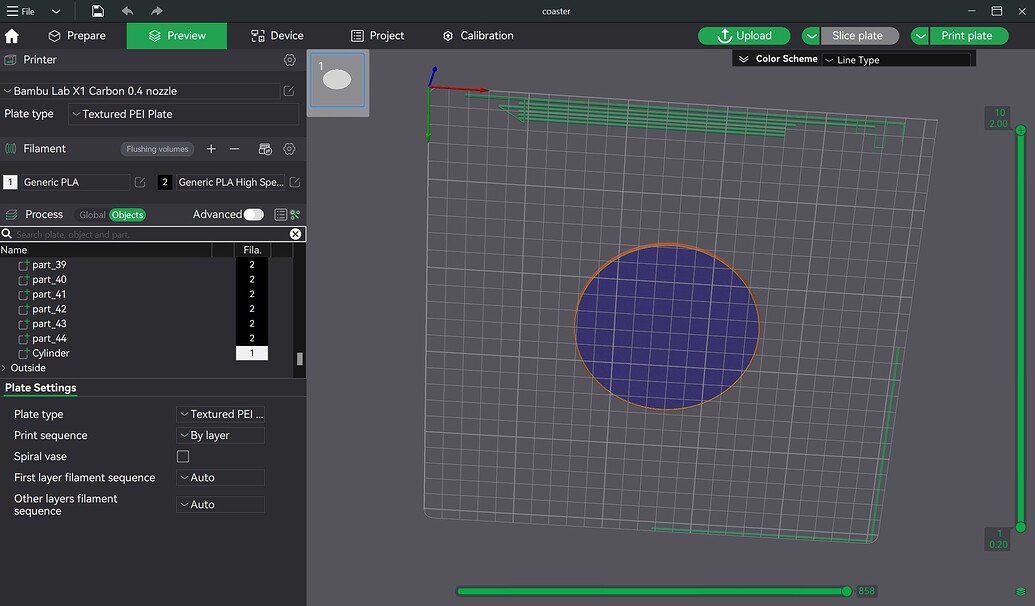This screenshot has height=606, width=1035.
Task: Clear the object search field
Action: (296, 234)
